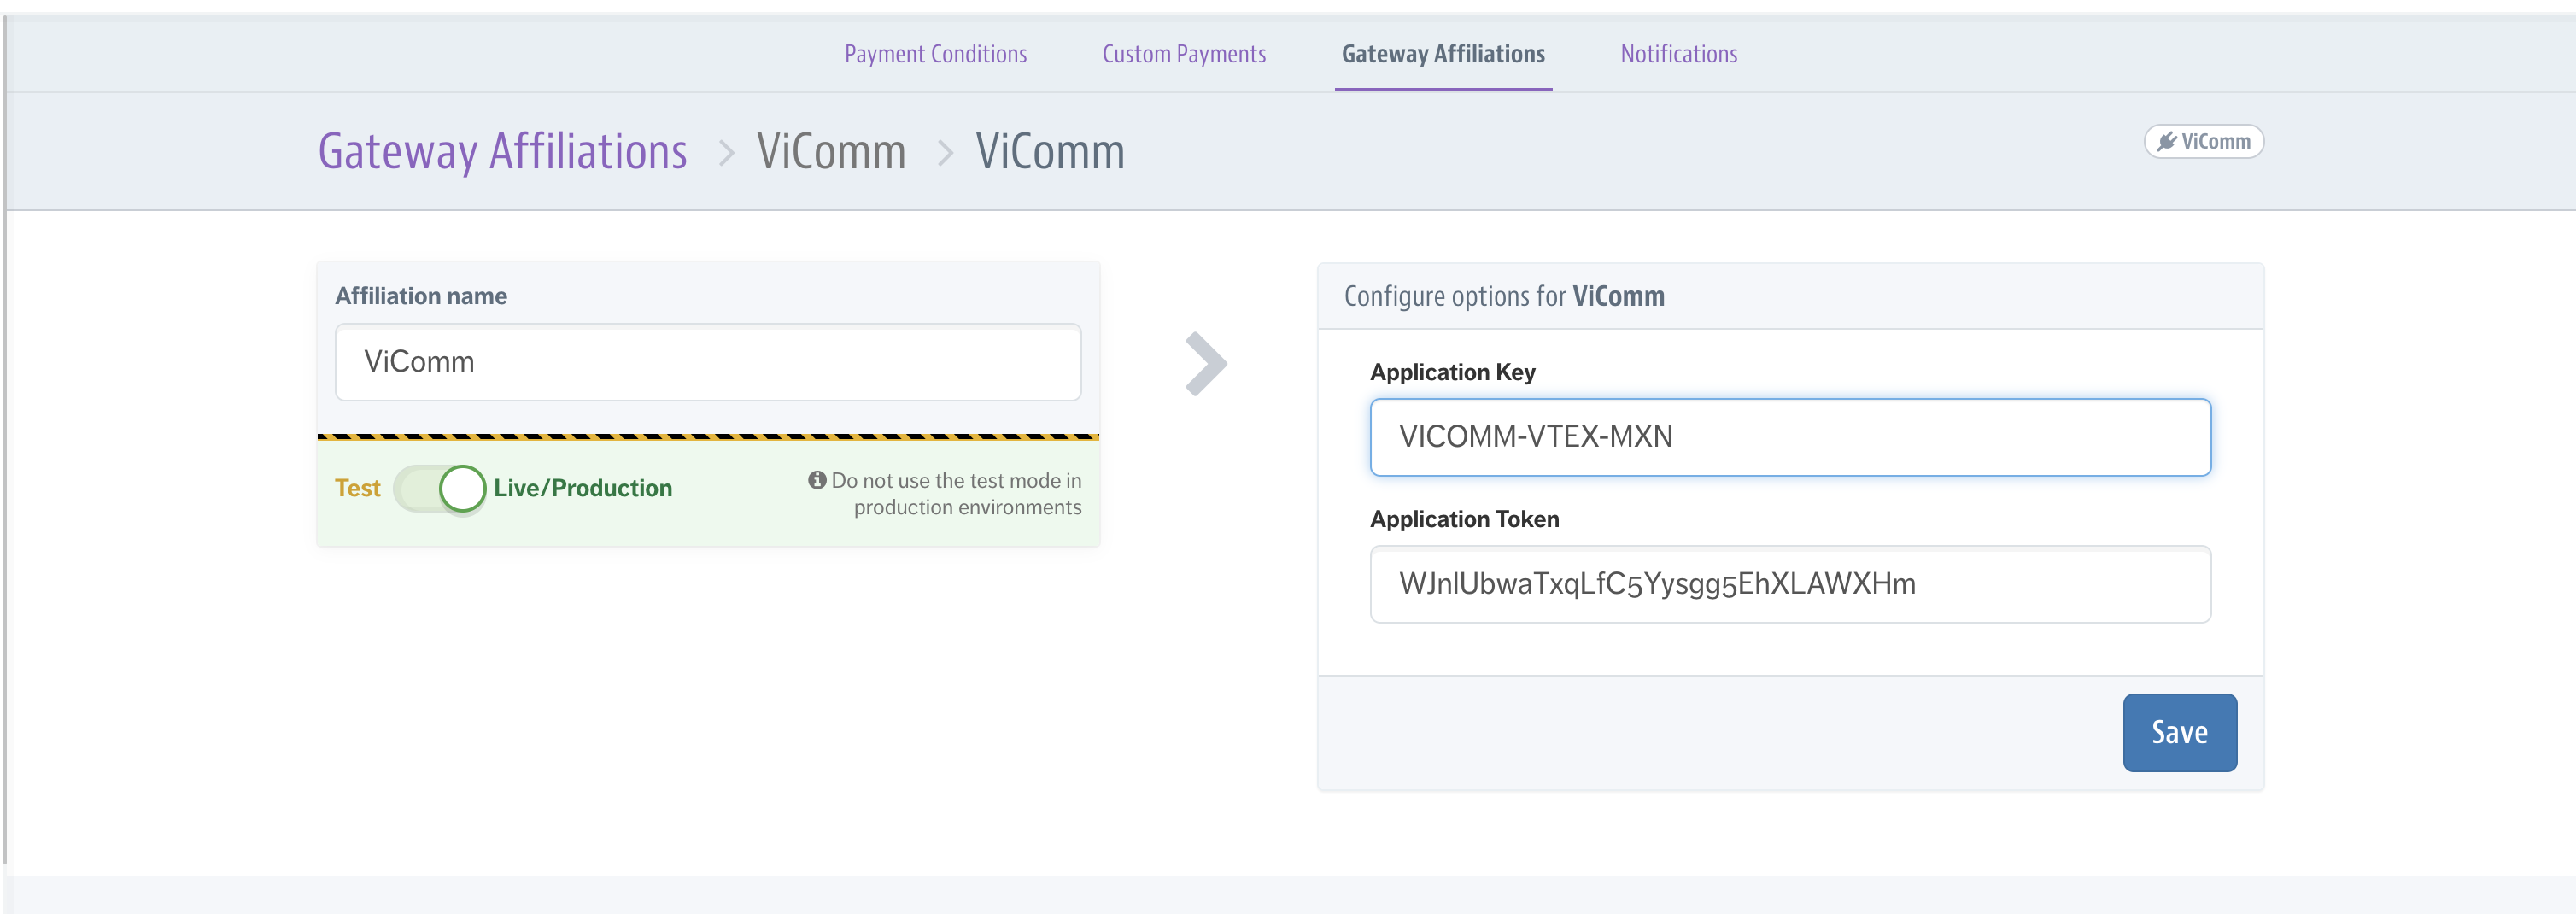Go to the Notifications tab
Screen dimensions: 2576x914
coord(1678,54)
